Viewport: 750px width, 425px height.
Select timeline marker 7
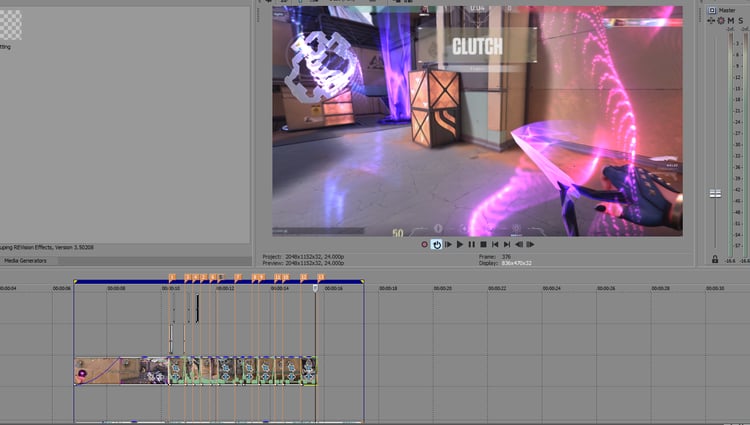pos(238,277)
